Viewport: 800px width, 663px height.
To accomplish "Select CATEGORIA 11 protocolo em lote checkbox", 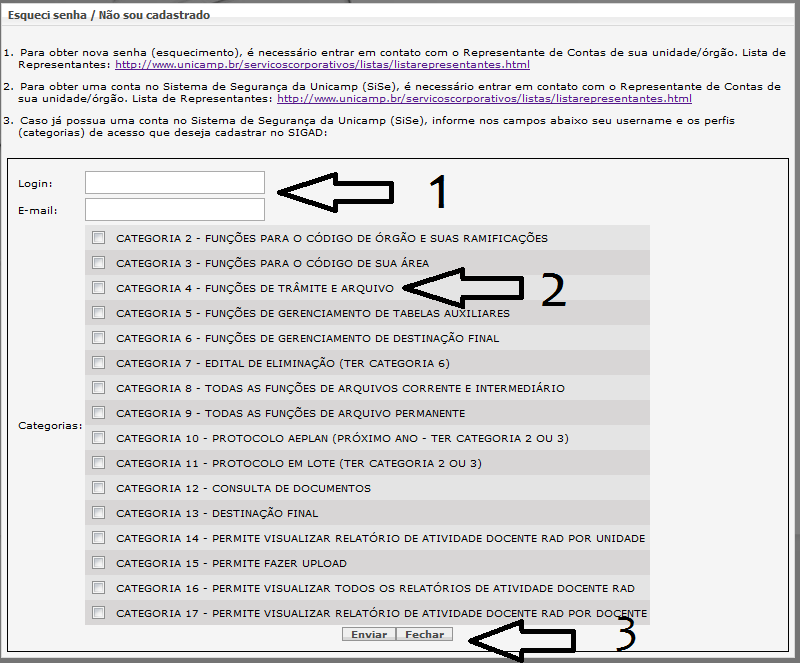I will pyautogui.click(x=98, y=463).
